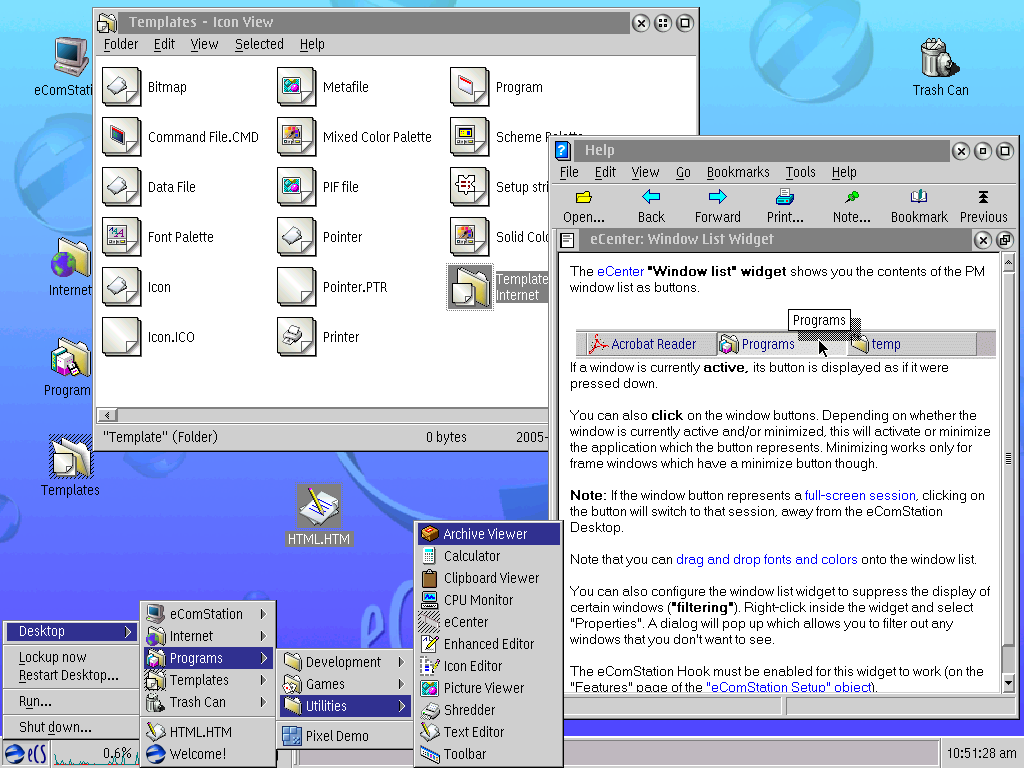Image resolution: width=1024 pixels, height=768 pixels.
Task: Select the Metafile template icon
Action: click(296, 87)
